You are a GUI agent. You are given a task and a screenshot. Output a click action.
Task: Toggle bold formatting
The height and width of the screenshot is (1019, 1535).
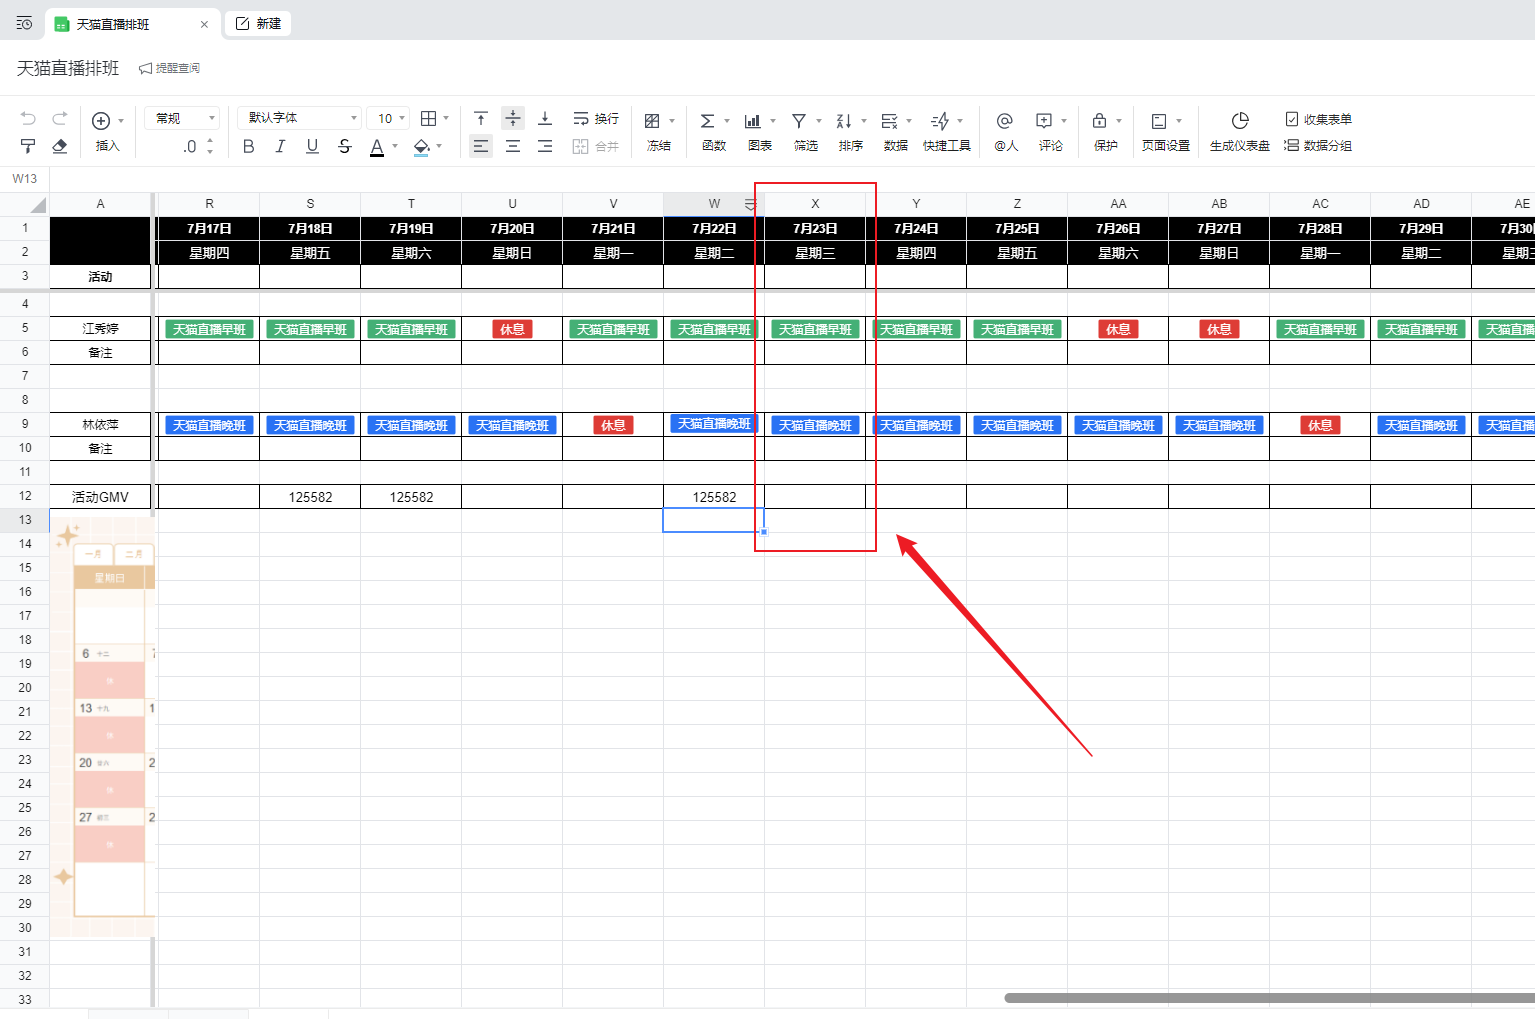tap(248, 146)
